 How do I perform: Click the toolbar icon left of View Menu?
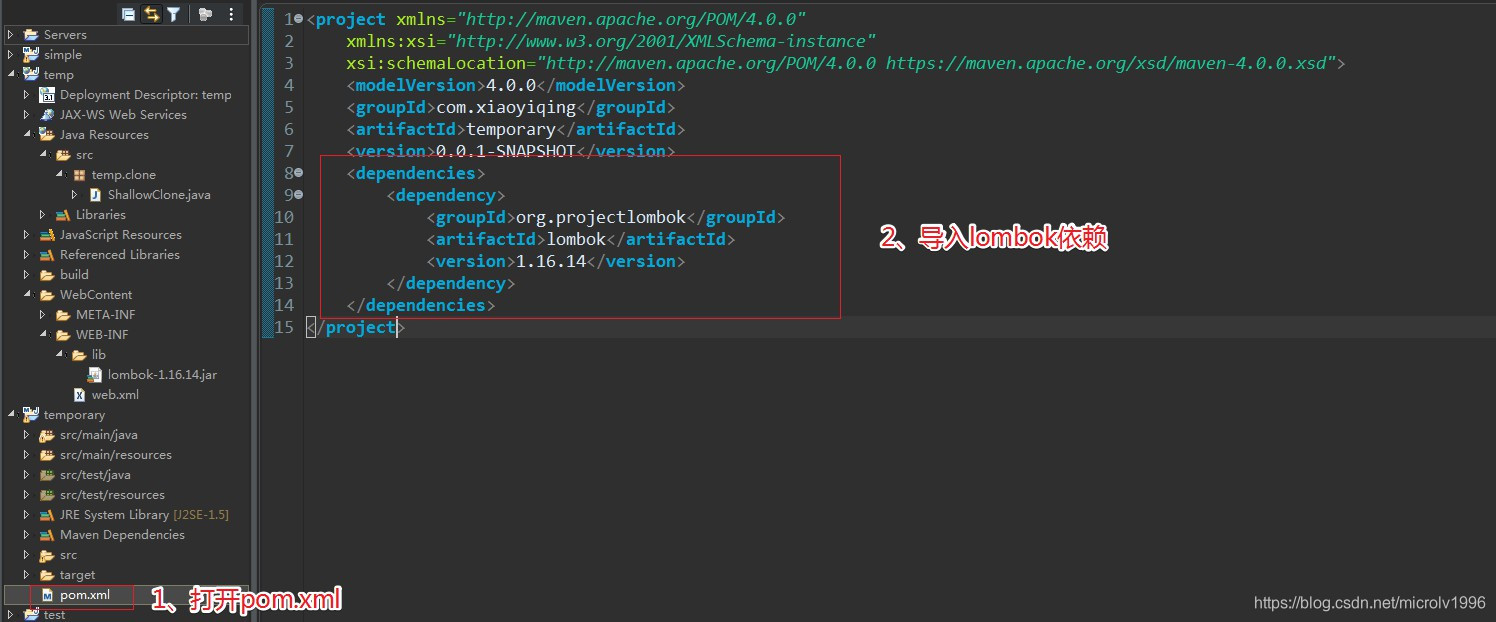click(x=205, y=14)
